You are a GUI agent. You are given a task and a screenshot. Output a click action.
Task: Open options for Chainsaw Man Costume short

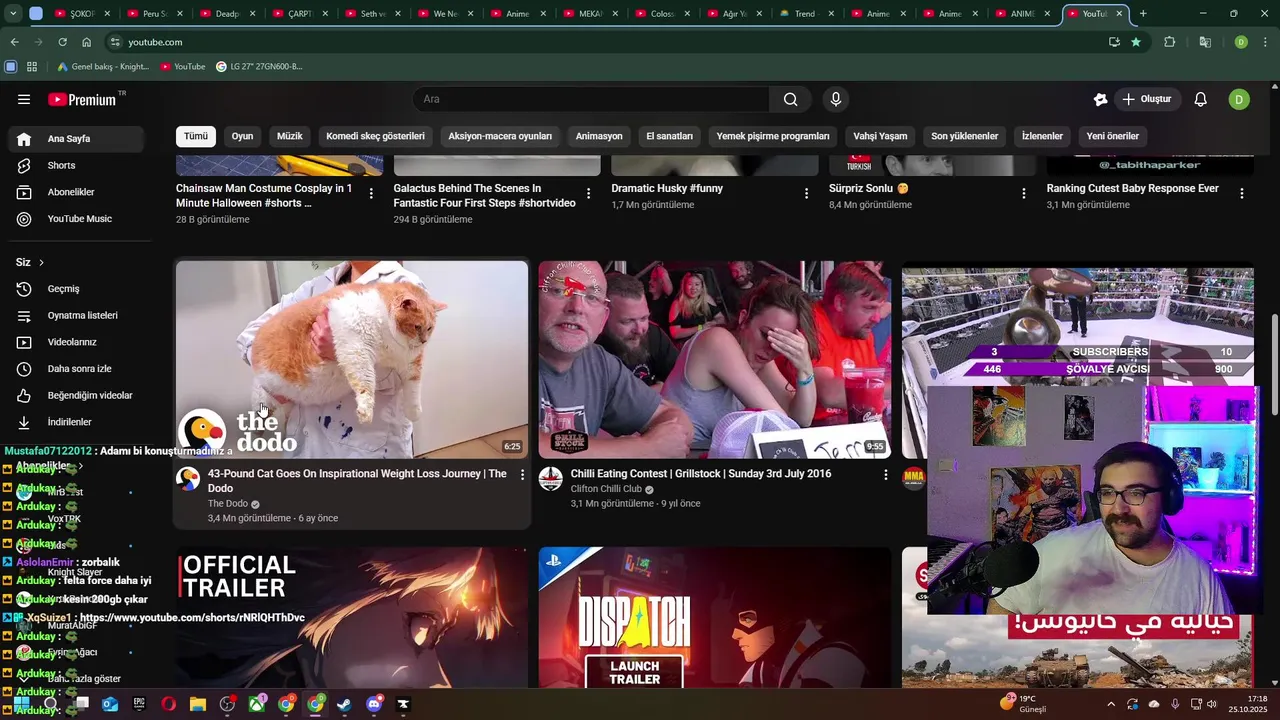coord(371,193)
